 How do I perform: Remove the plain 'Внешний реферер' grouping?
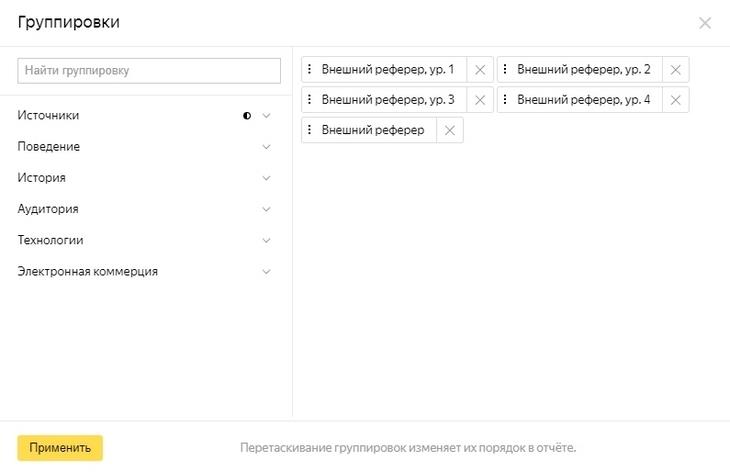(450, 130)
